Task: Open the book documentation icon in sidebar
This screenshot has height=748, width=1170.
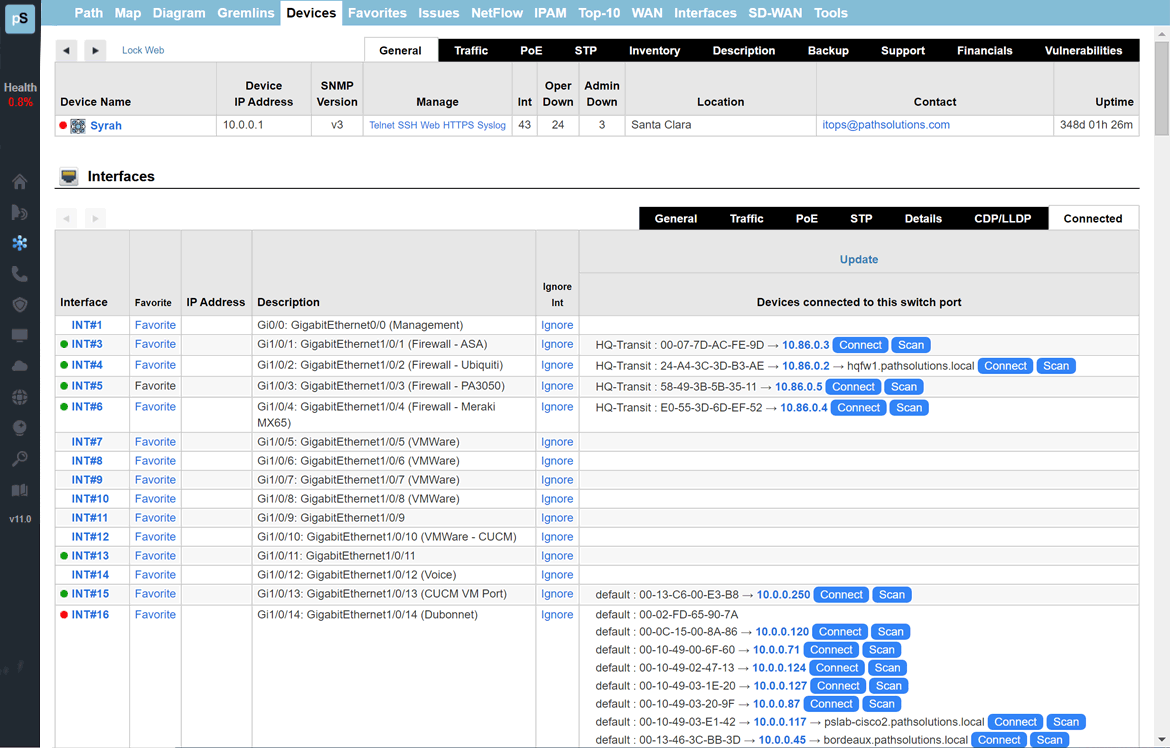Action: 20,490
